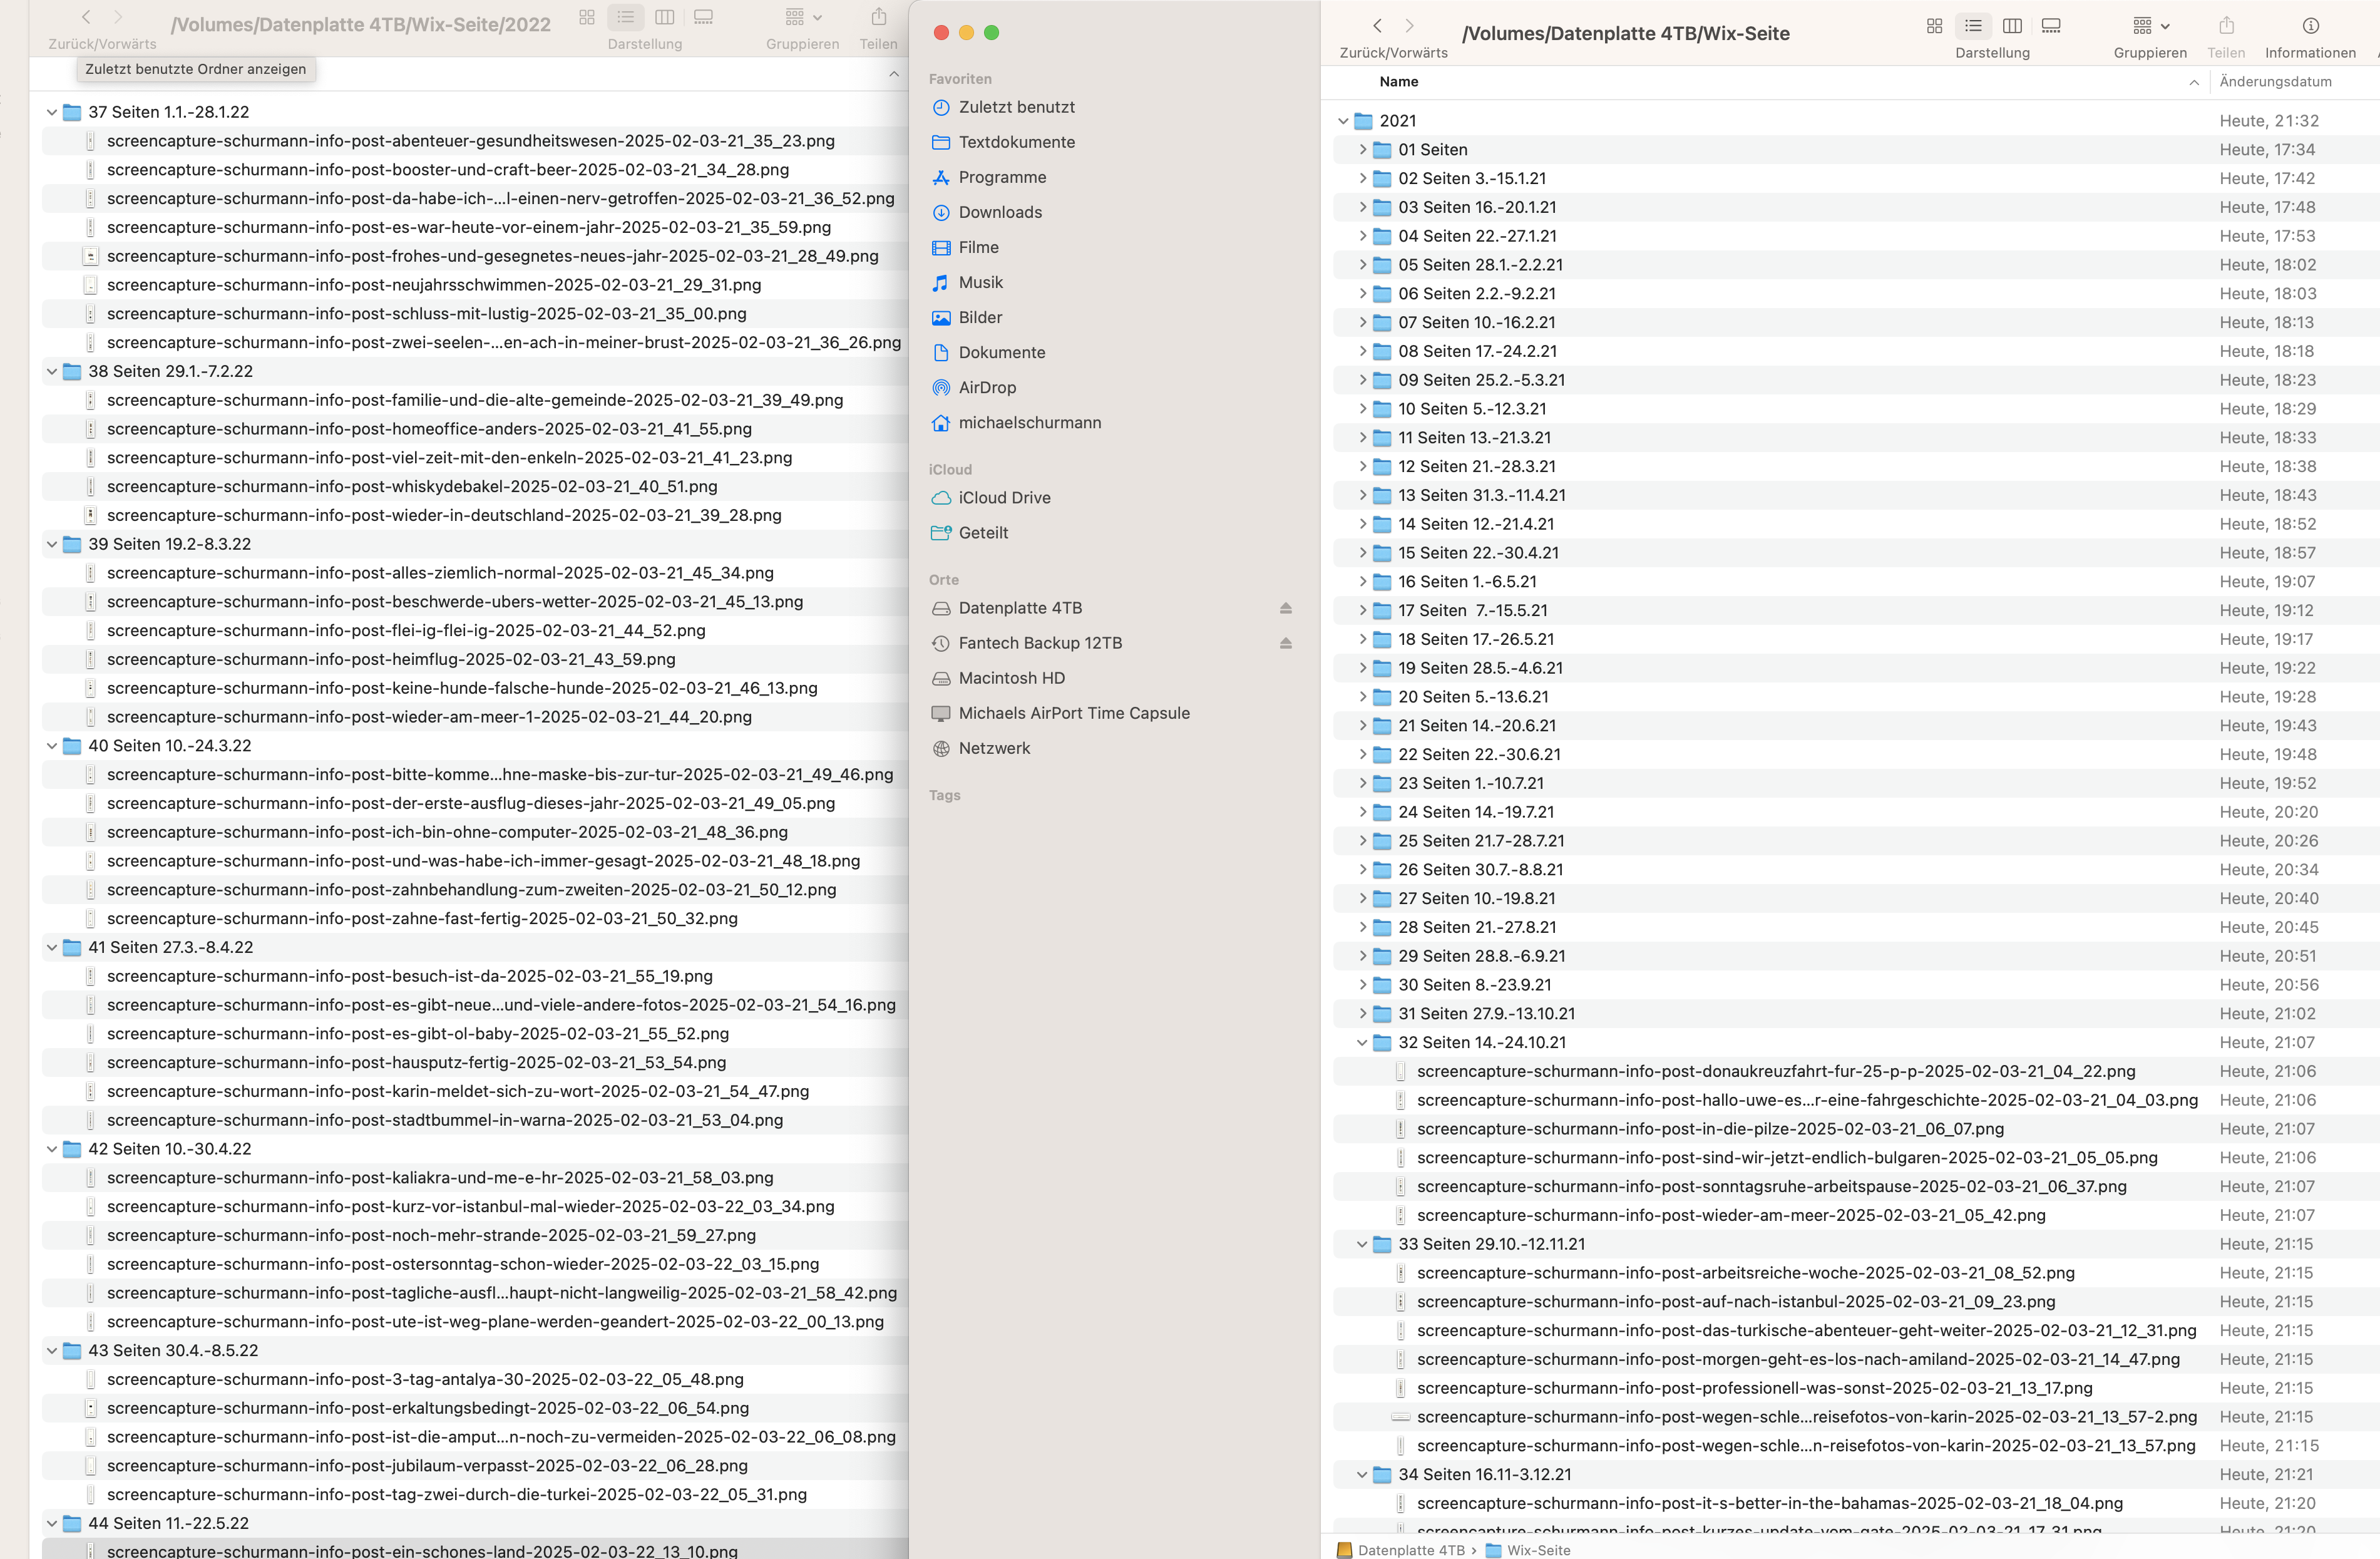Screen dimensions: 2380x1559
Task: Expand the 01 Seiten folder
Action: pos(1362,150)
